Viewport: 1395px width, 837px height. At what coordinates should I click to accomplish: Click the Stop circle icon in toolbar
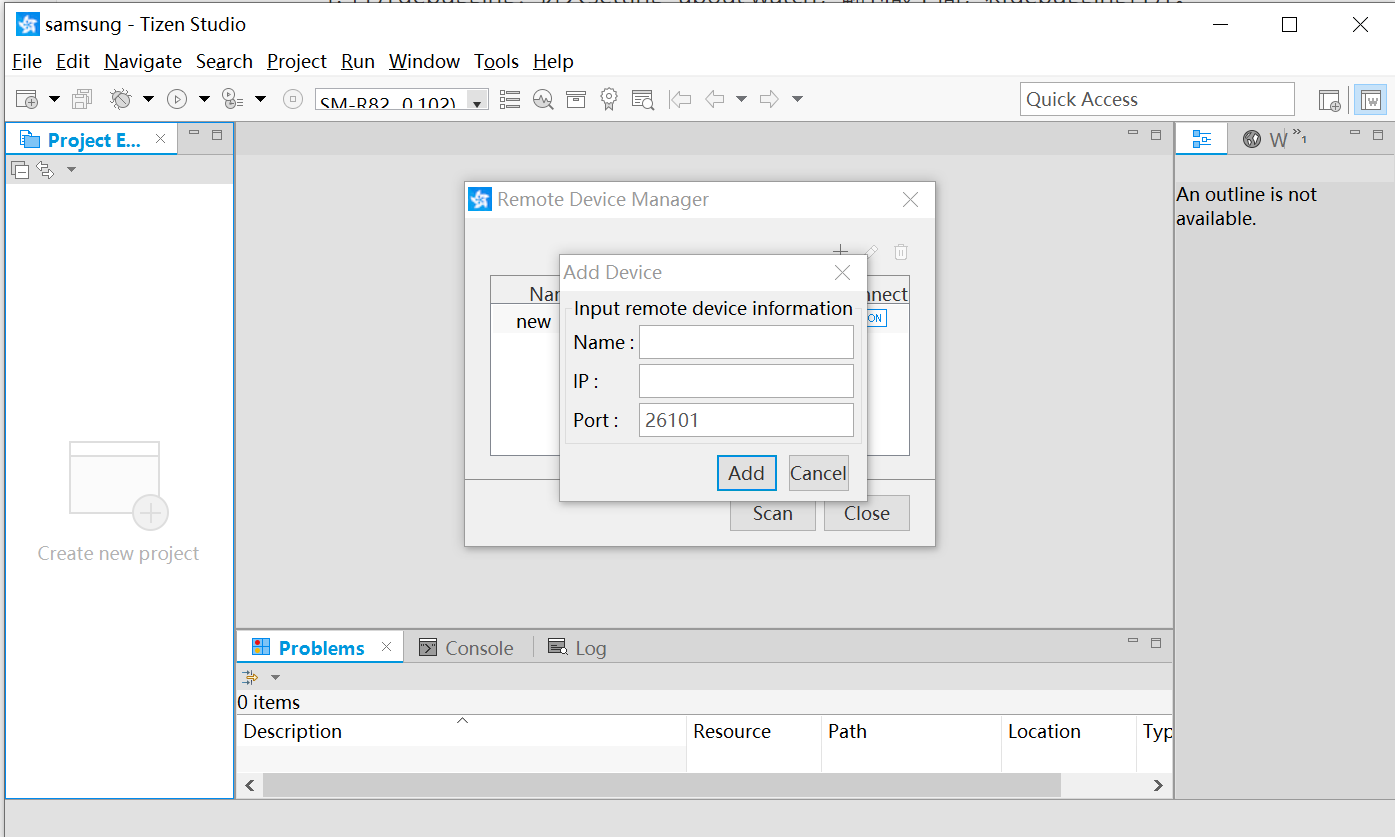click(293, 99)
